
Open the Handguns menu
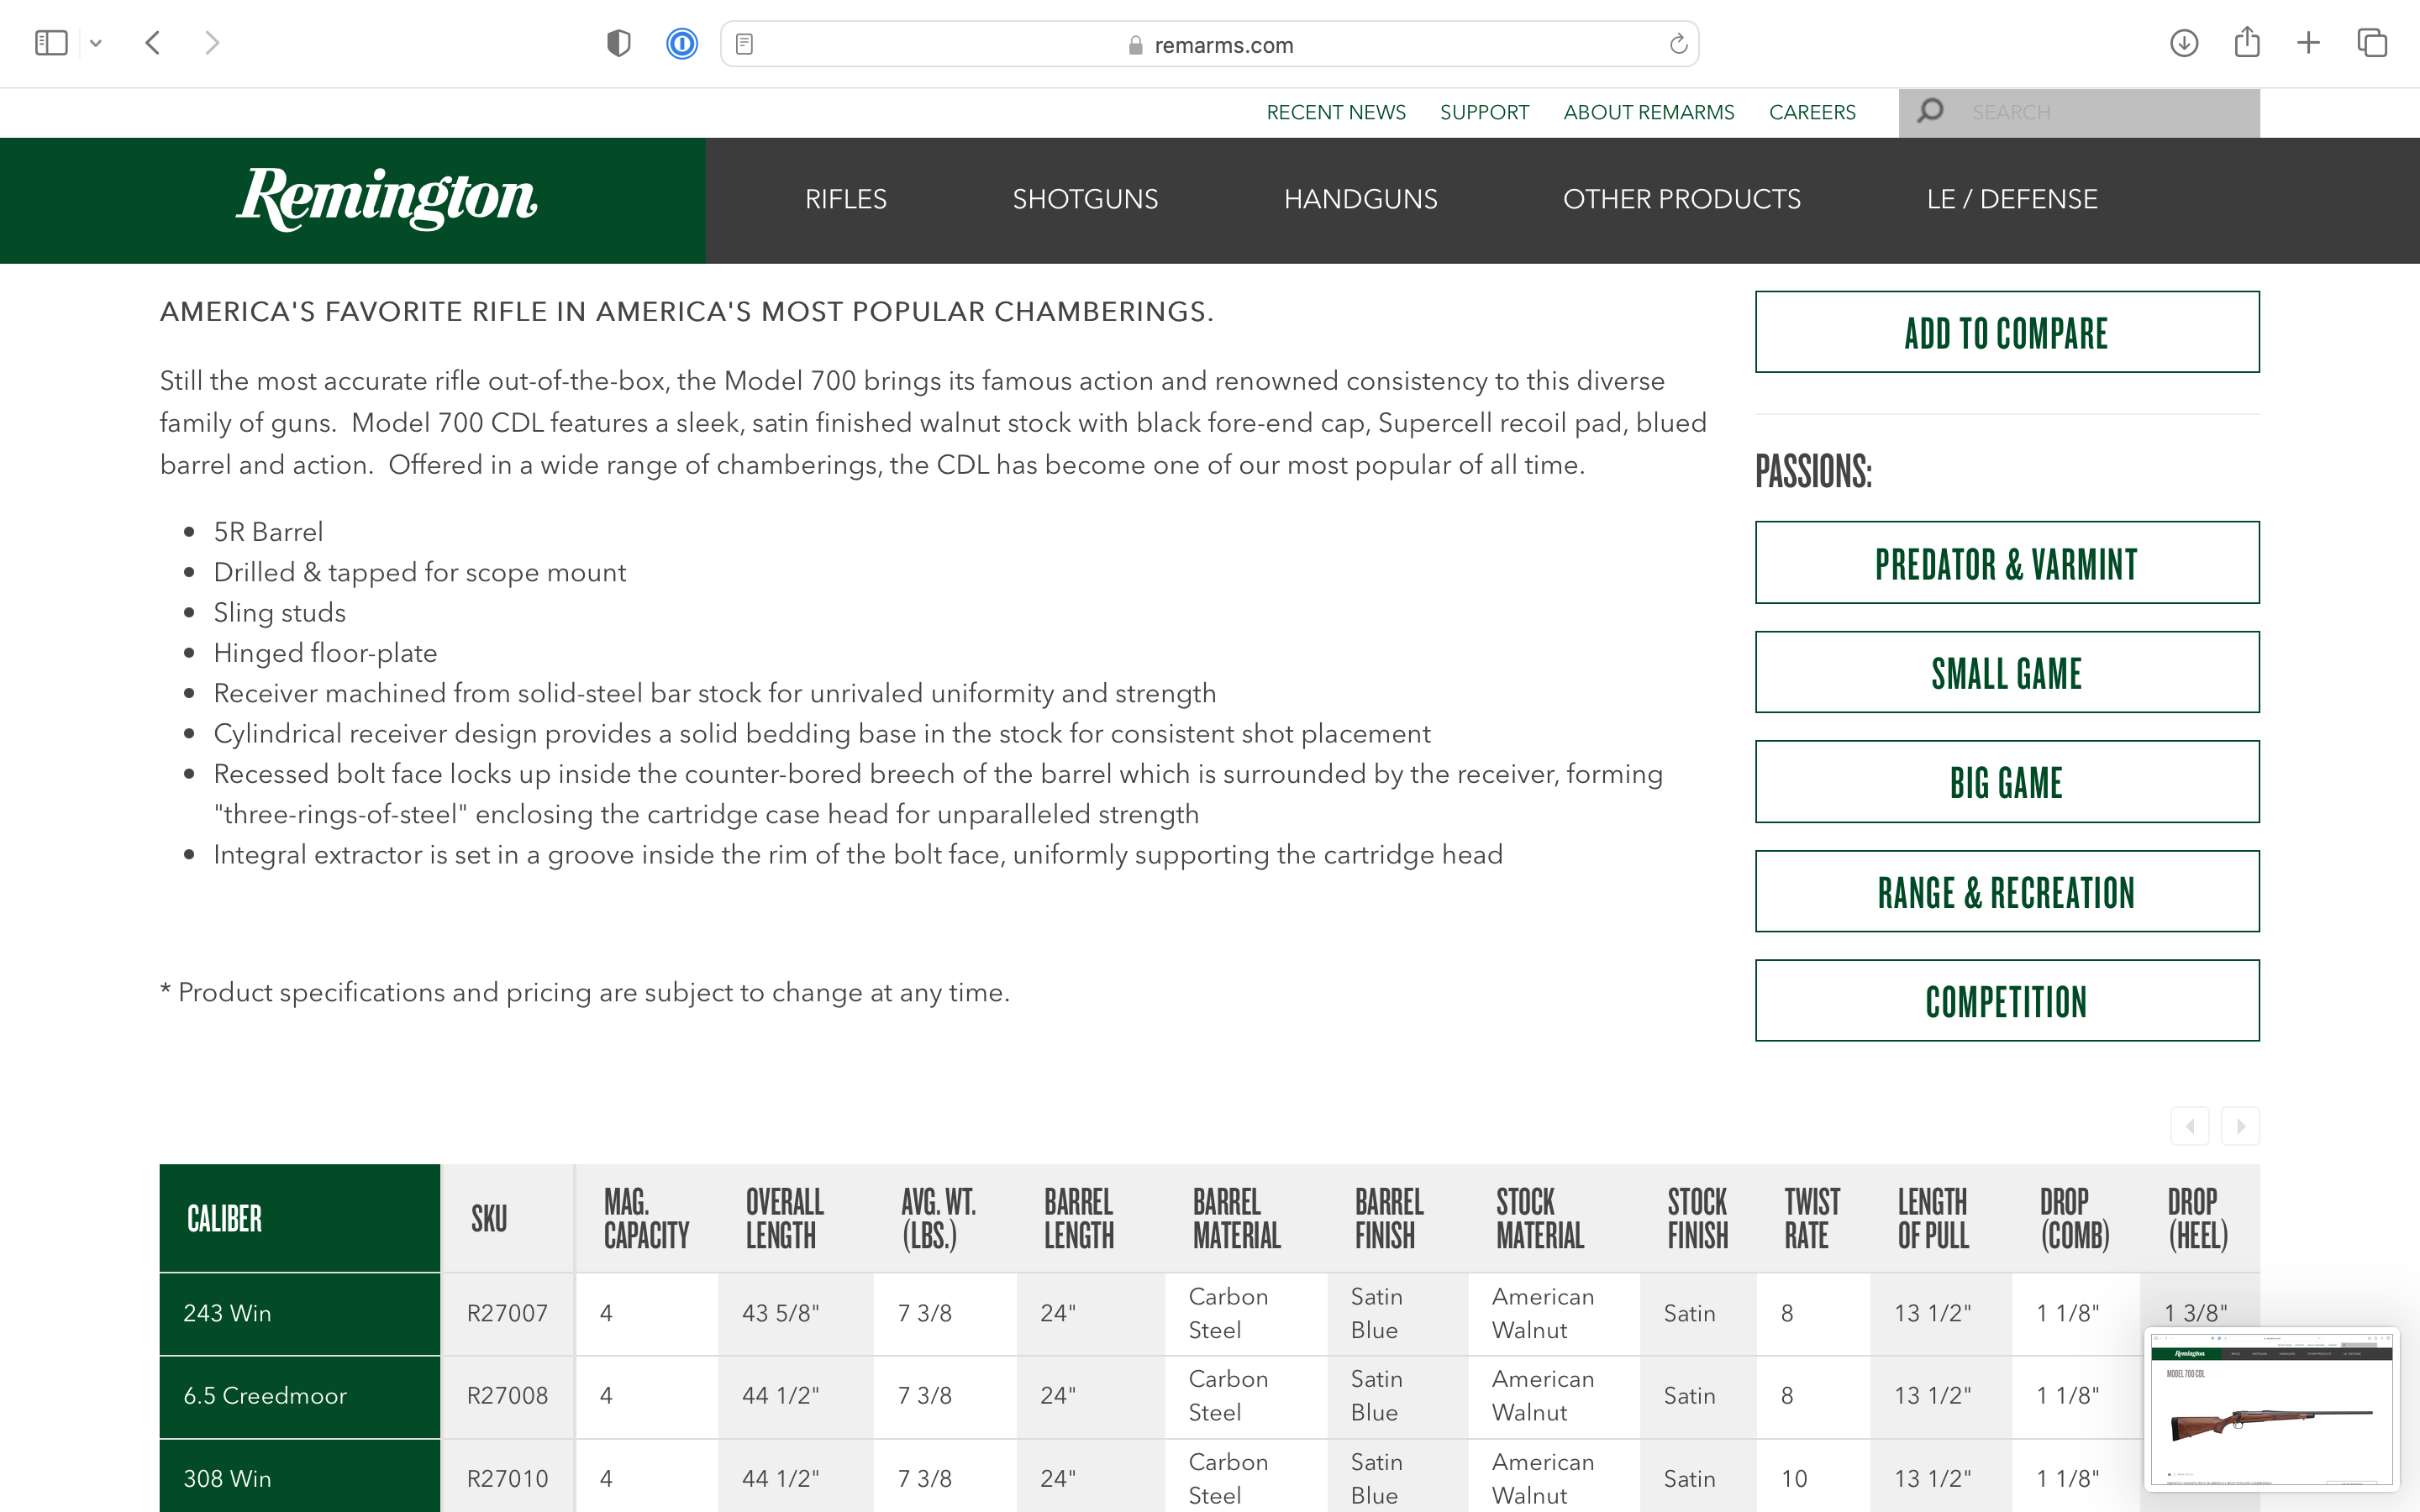pyautogui.click(x=1360, y=199)
